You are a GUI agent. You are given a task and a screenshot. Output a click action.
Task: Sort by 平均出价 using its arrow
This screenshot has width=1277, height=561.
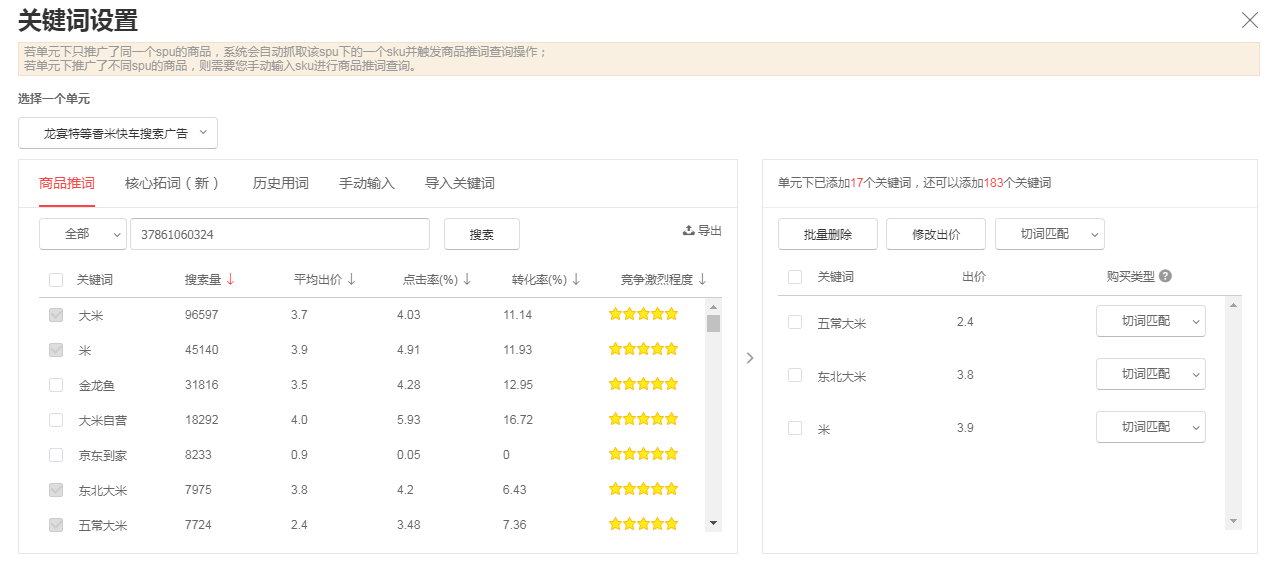click(x=351, y=279)
